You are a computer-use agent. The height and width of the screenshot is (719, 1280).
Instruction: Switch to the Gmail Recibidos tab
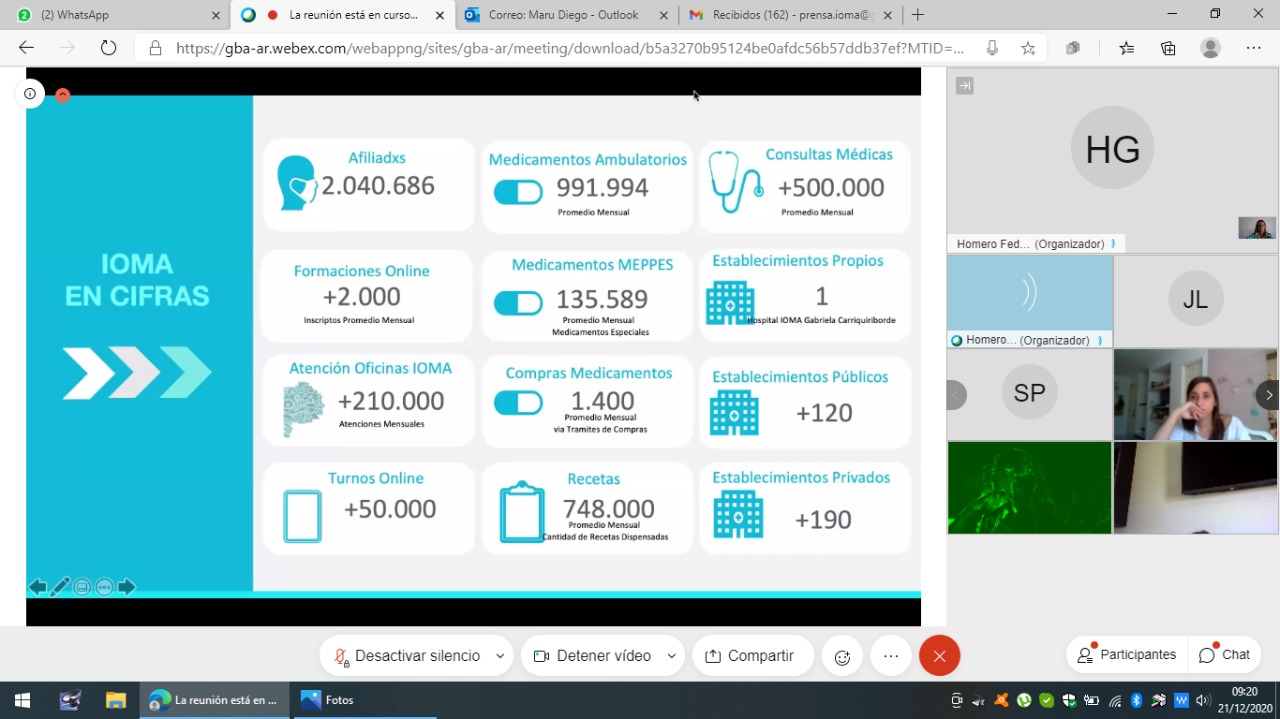coord(790,15)
